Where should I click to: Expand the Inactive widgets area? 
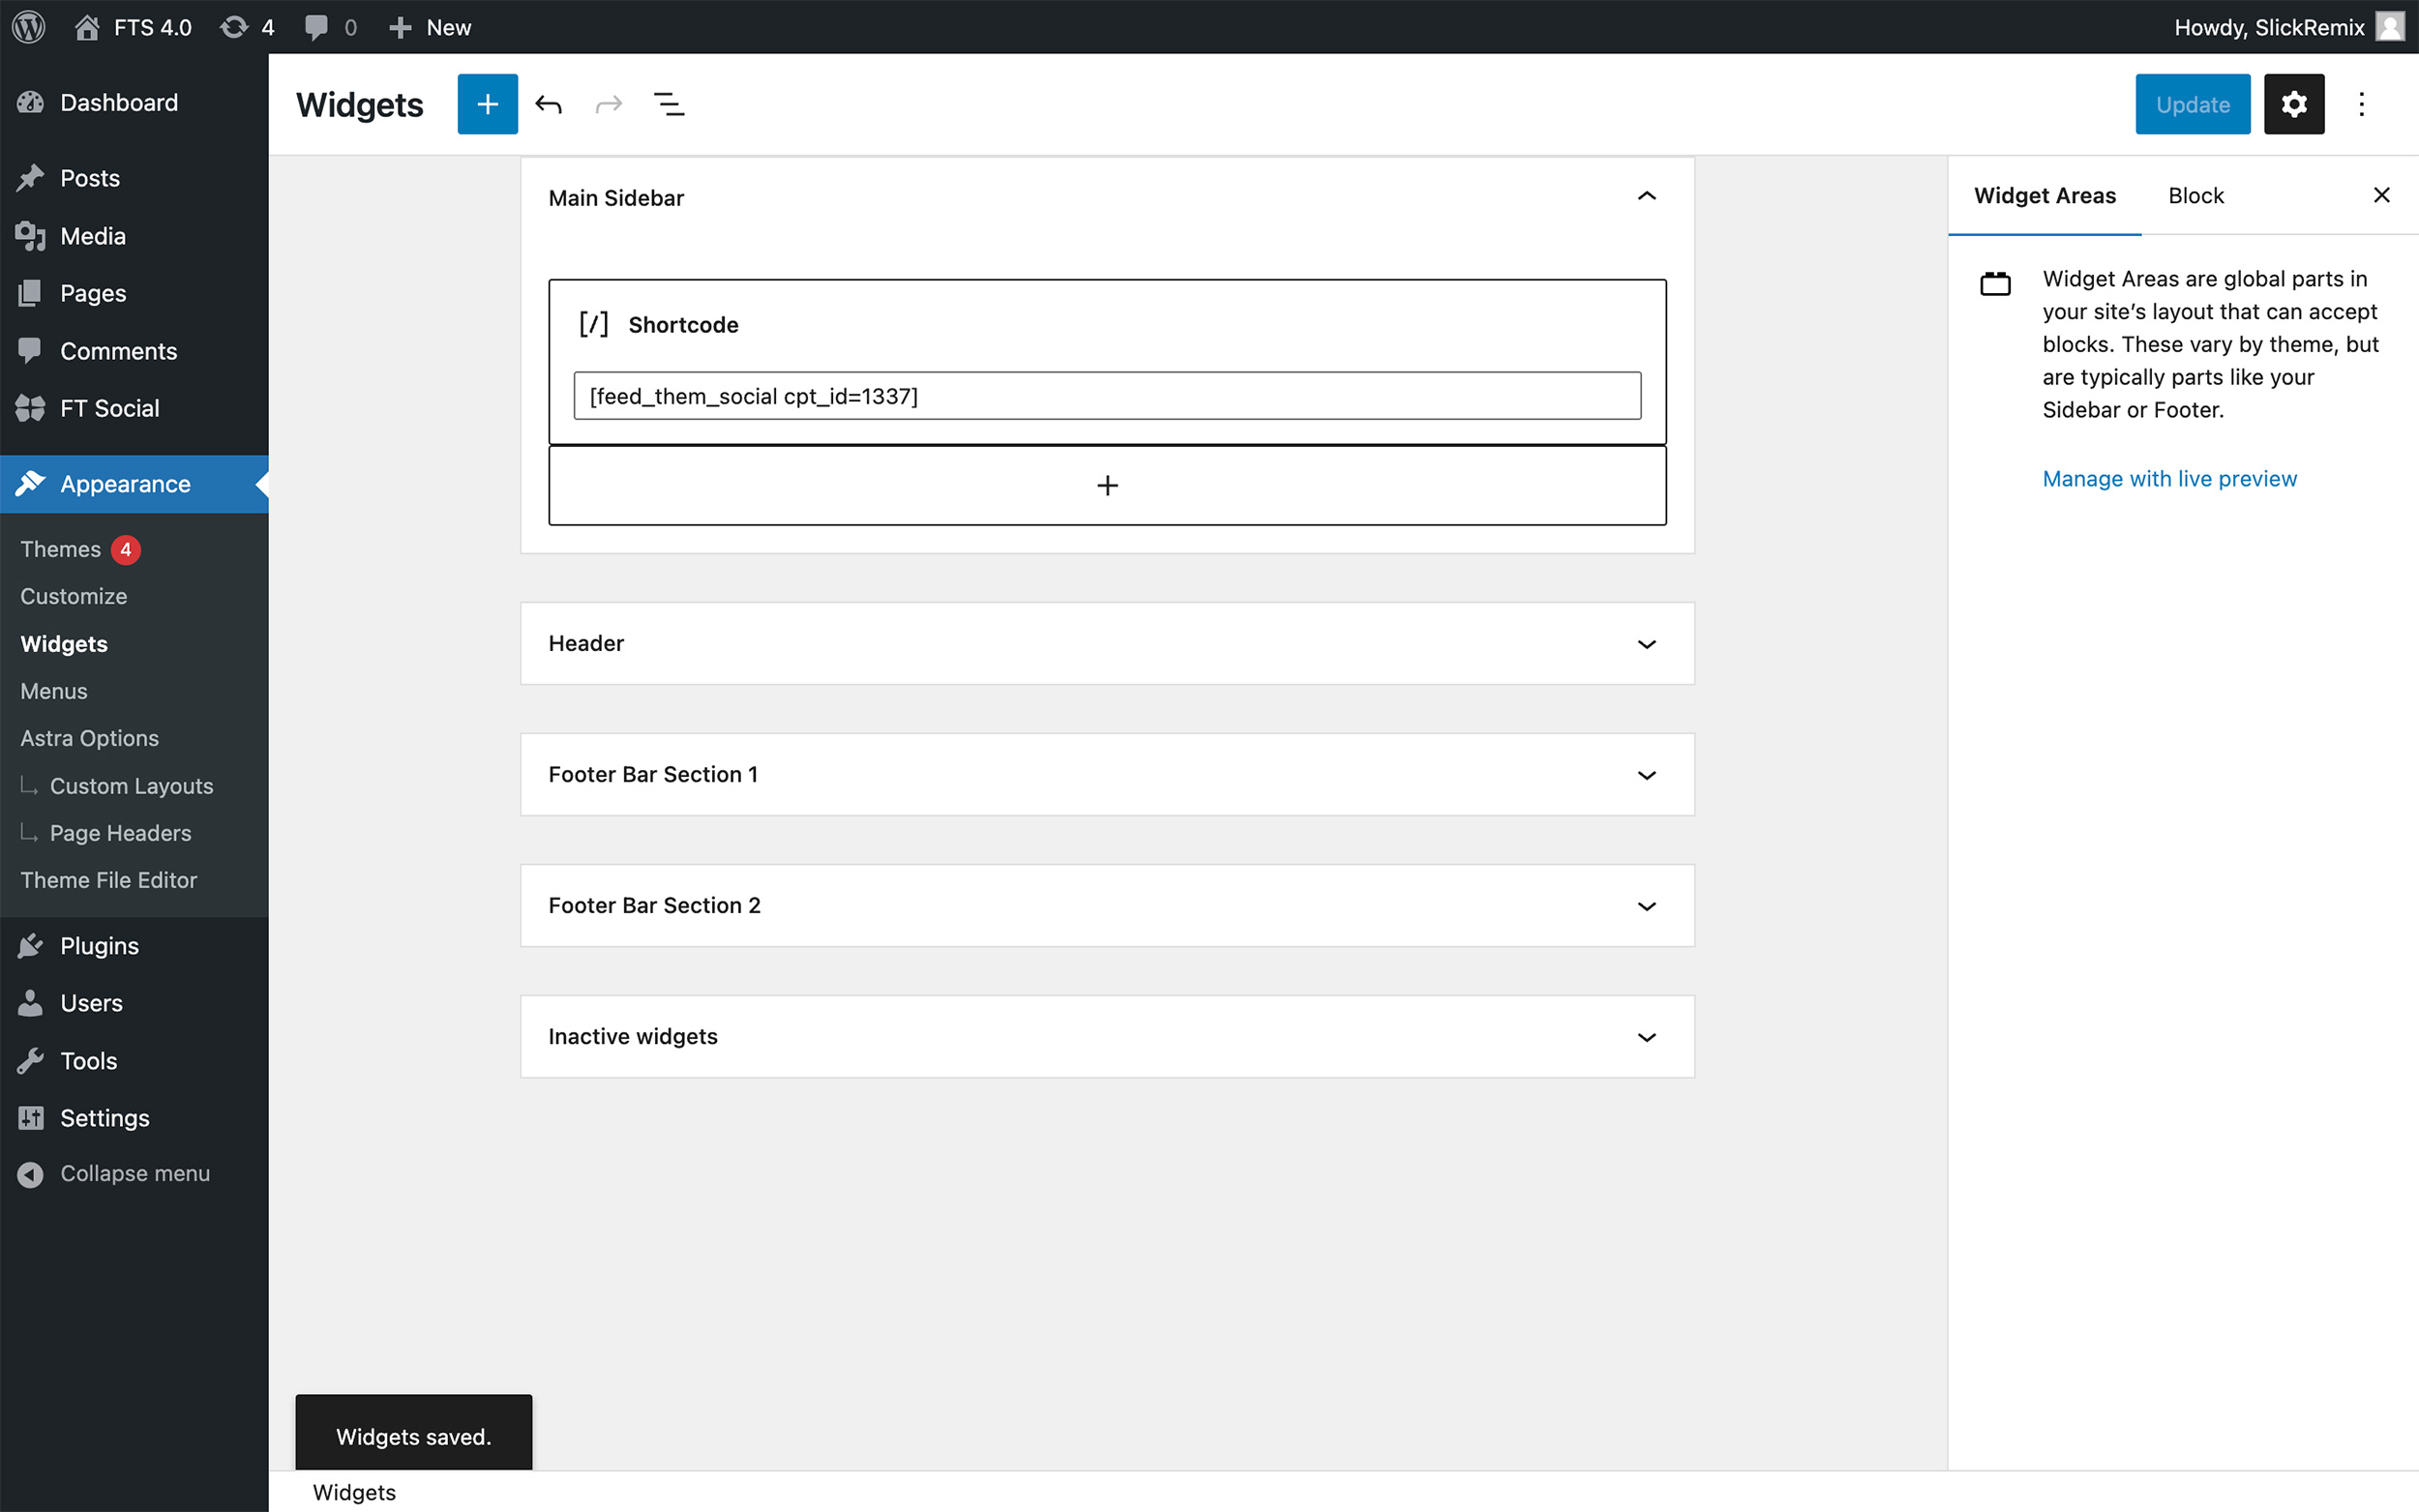point(1107,1036)
